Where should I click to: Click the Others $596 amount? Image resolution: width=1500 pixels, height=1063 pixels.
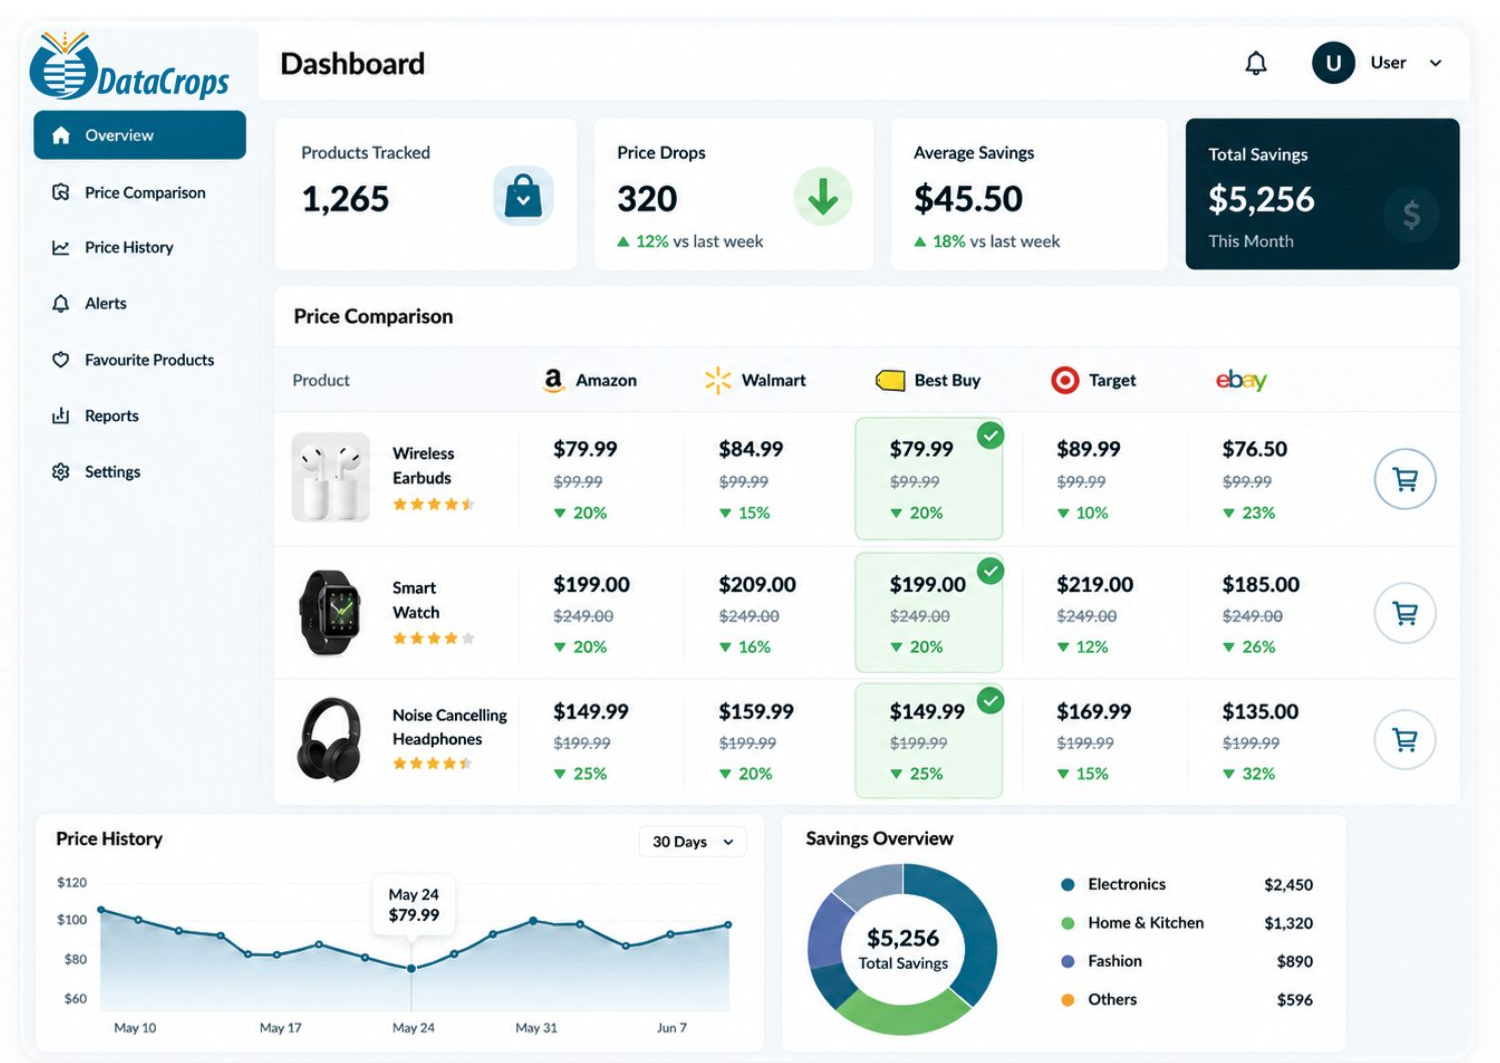[x=1295, y=999]
